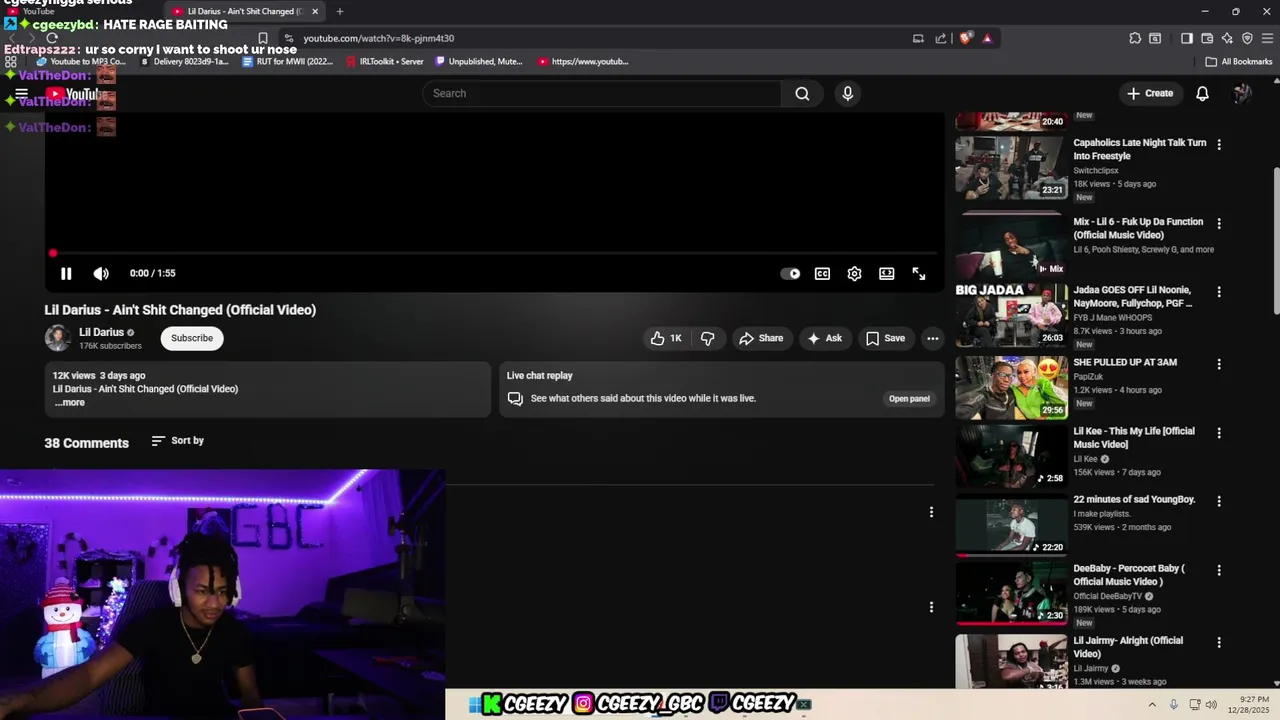Viewport: 1280px width, 720px height.
Task: Subscribe to Lil Darius channel
Action: 192,338
